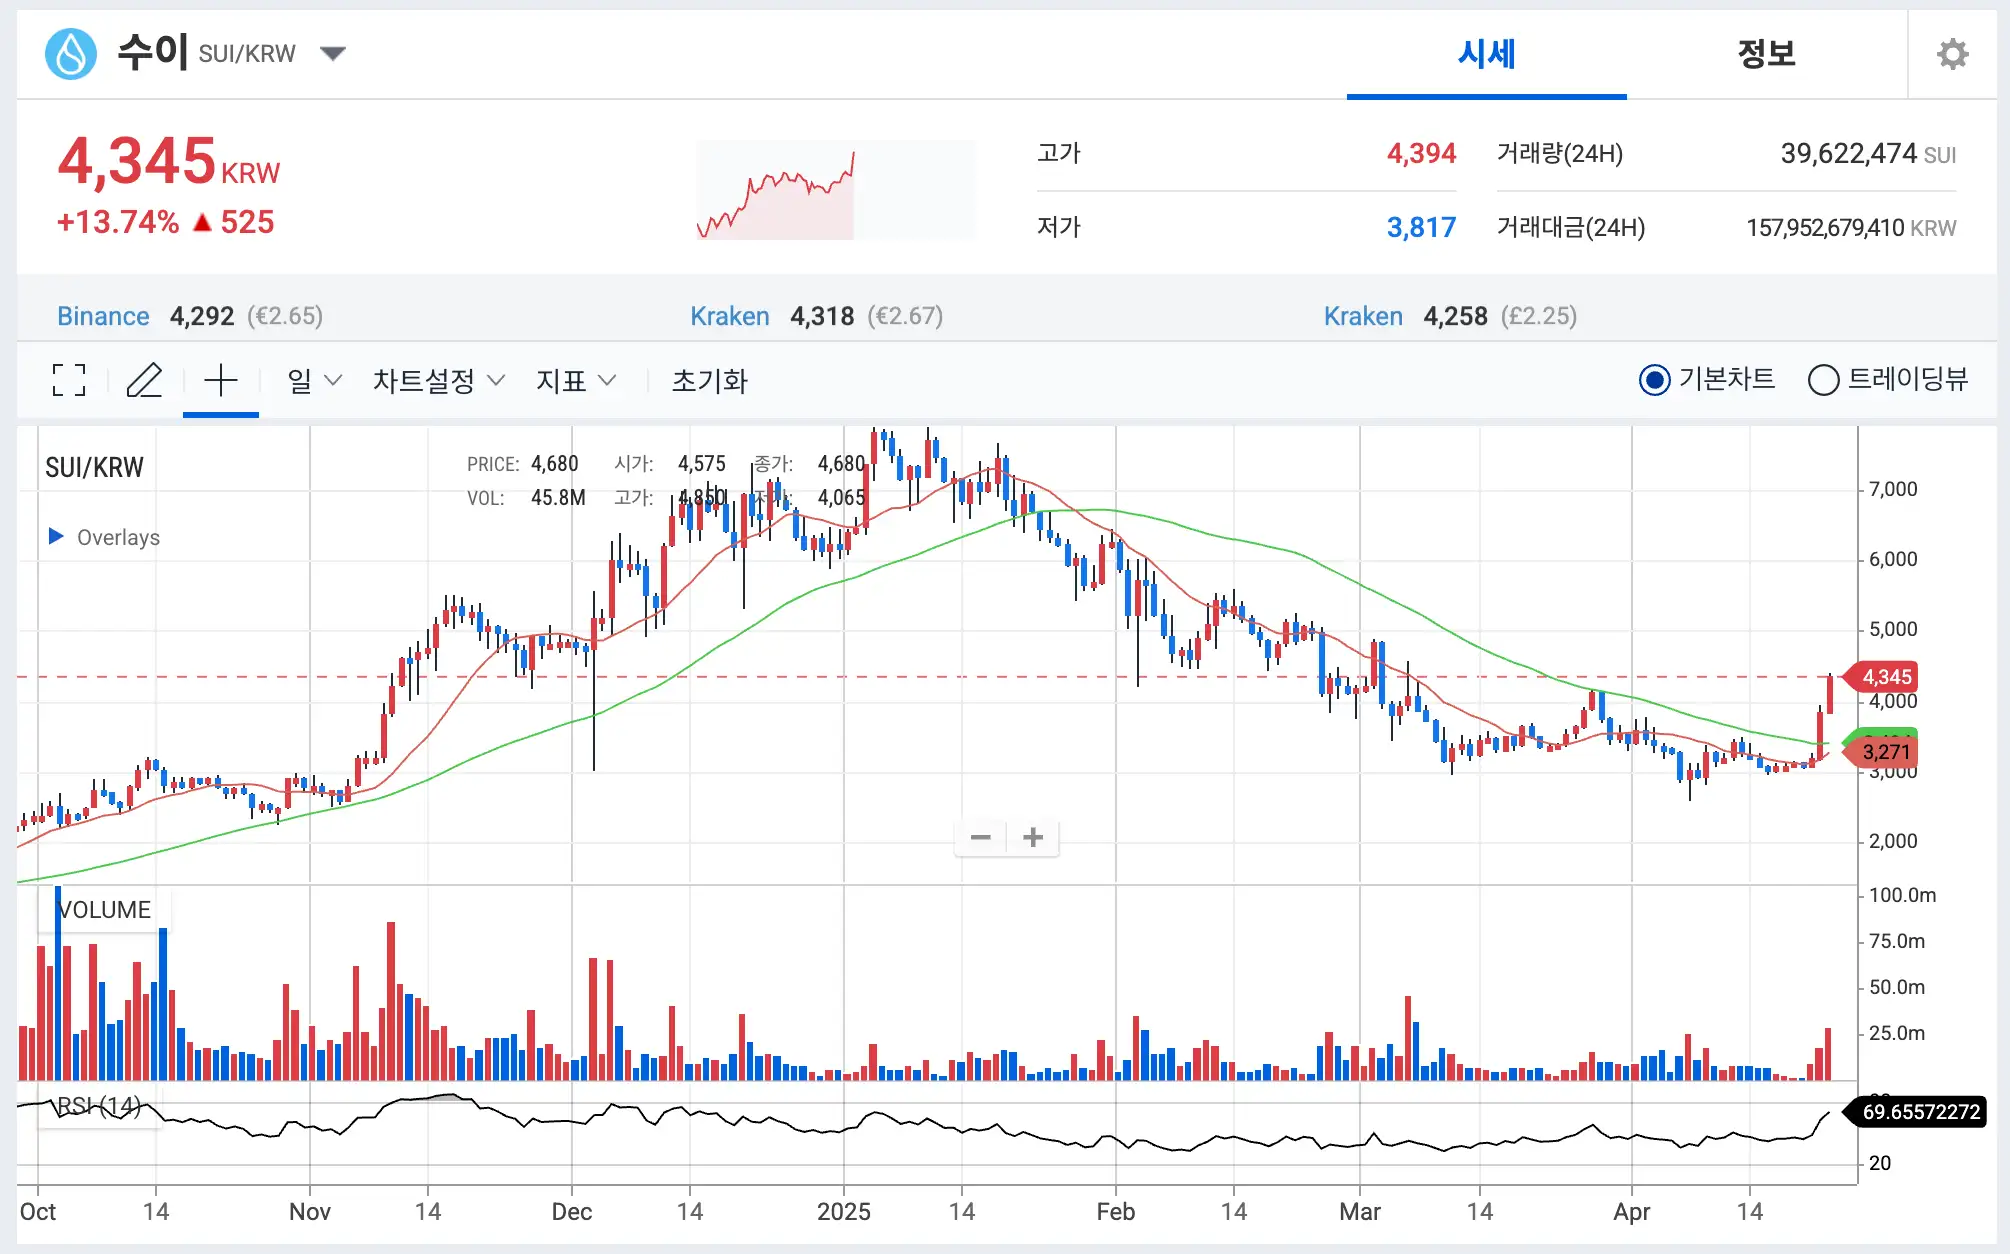
Task: Expand the Overlays panel arrow
Action: tap(57, 537)
